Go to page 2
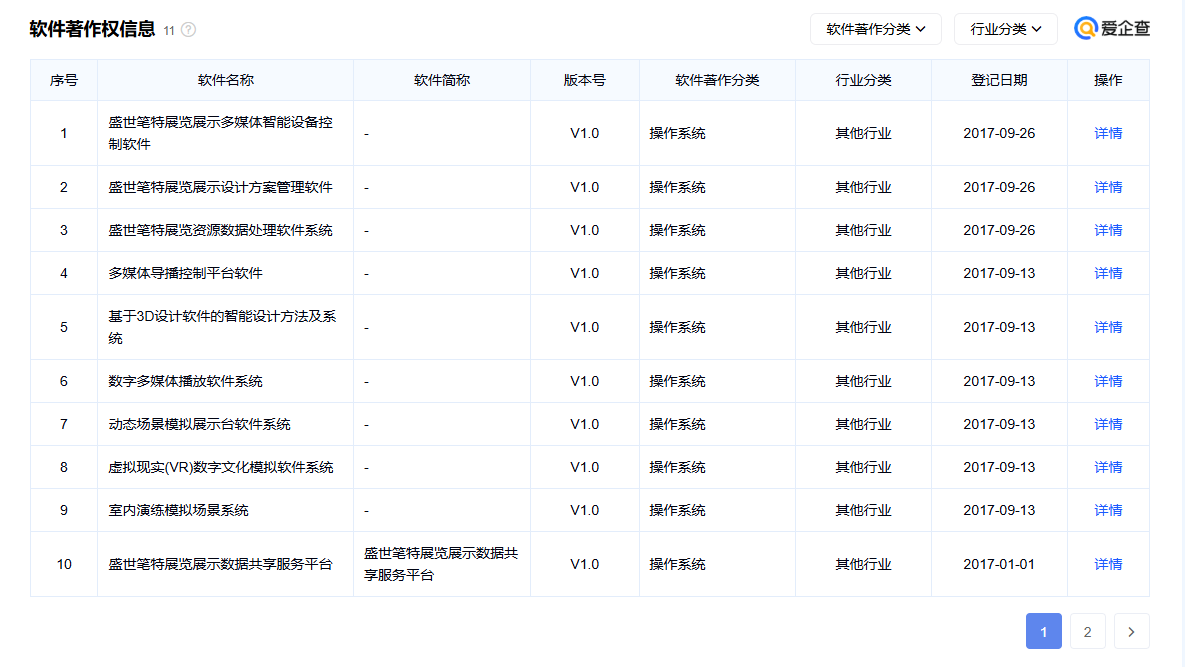 point(1088,631)
